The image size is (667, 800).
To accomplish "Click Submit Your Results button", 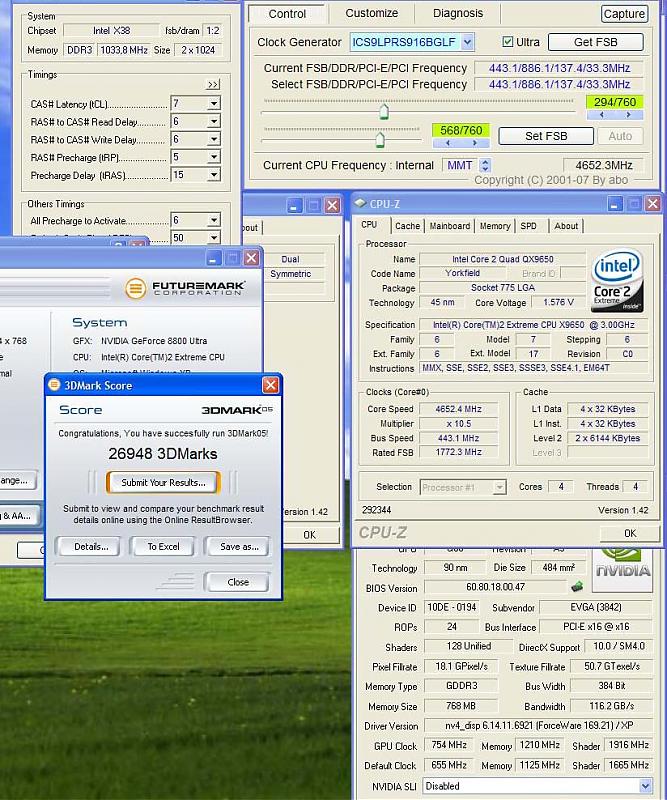I will [163, 482].
